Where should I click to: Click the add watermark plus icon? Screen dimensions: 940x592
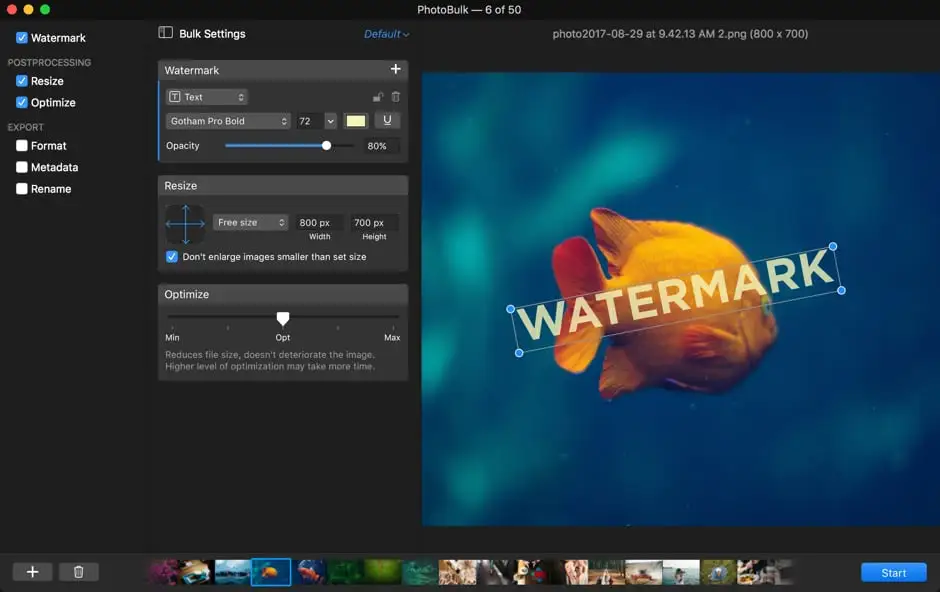coord(395,70)
